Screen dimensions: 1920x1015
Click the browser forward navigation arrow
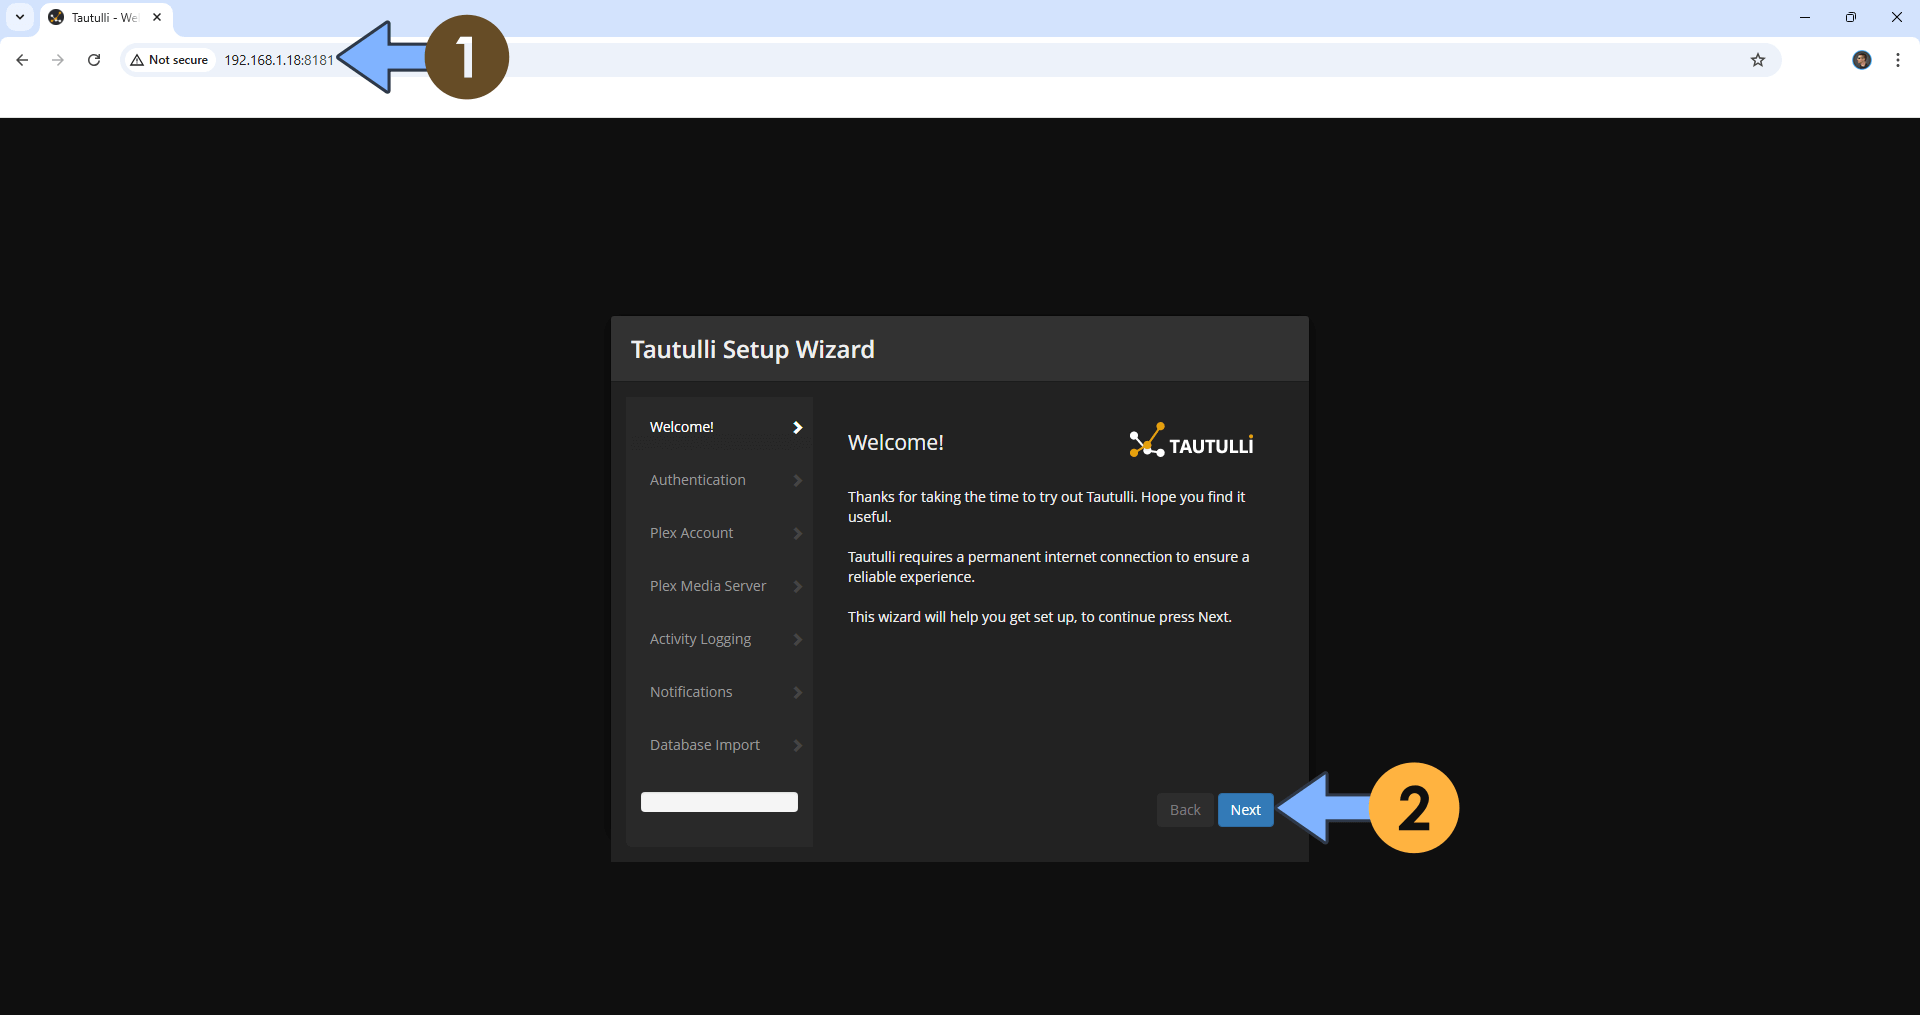coord(57,60)
